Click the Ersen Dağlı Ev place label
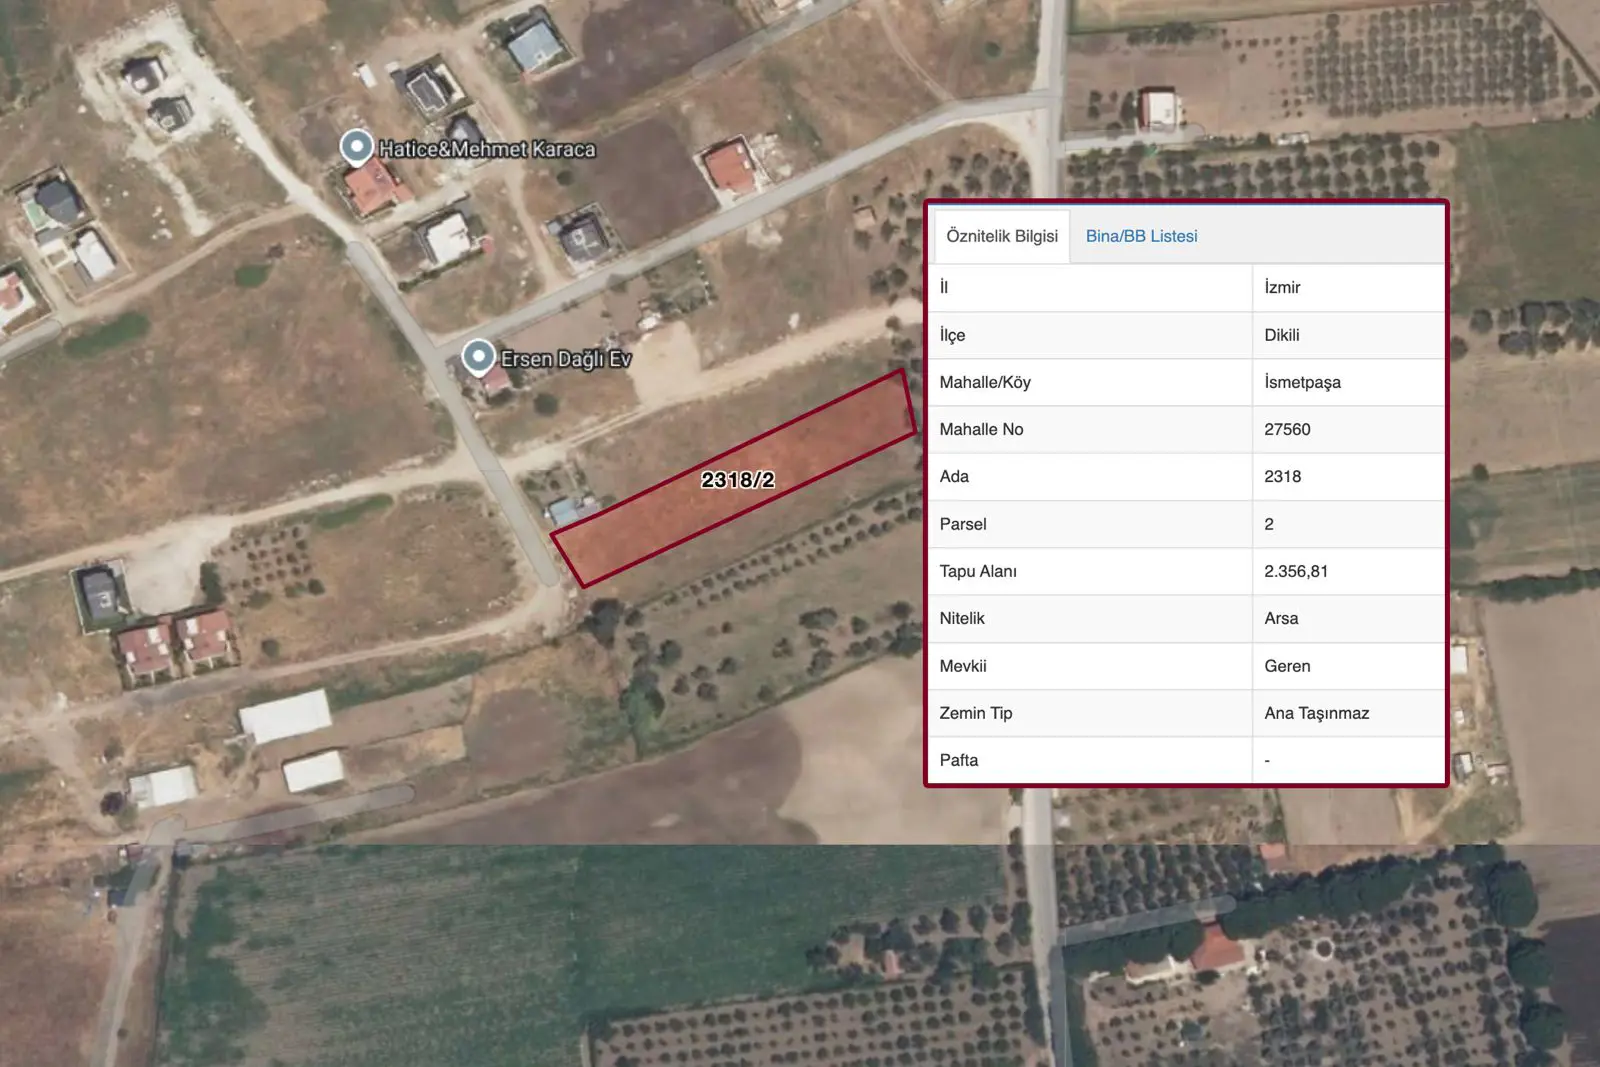This screenshot has width=1600, height=1067. click(x=566, y=359)
